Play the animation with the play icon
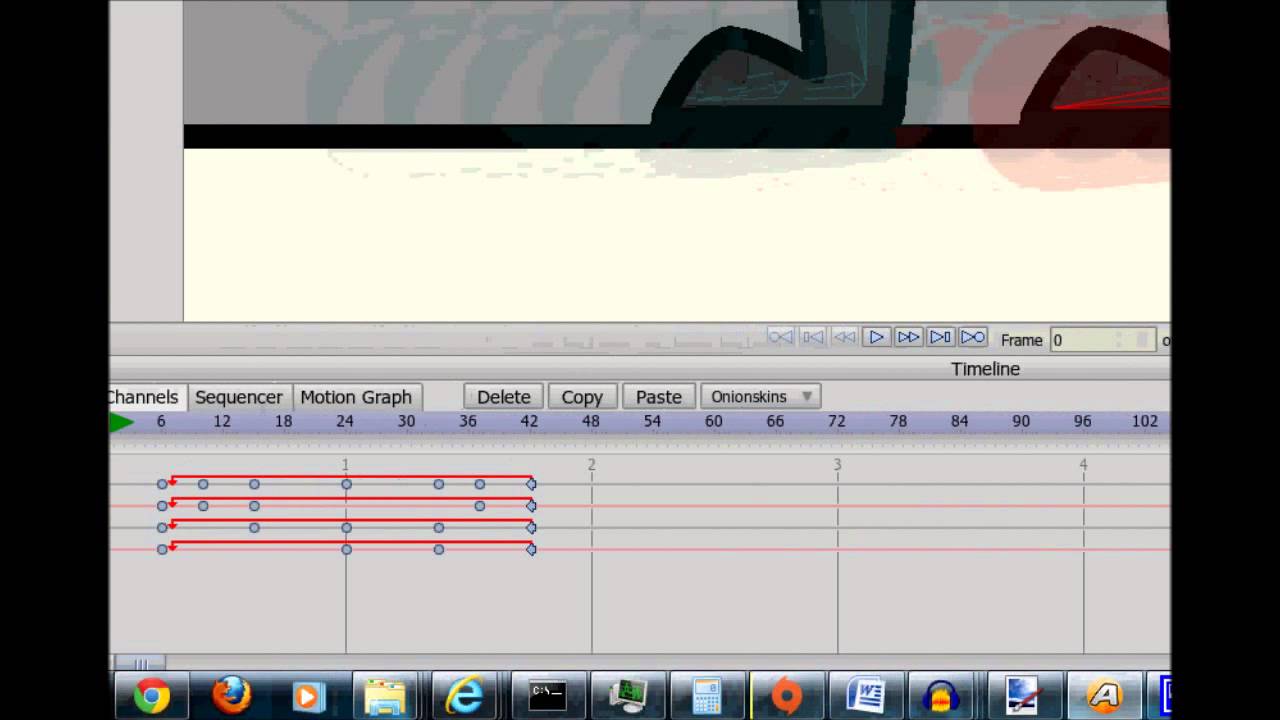 coord(876,338)
